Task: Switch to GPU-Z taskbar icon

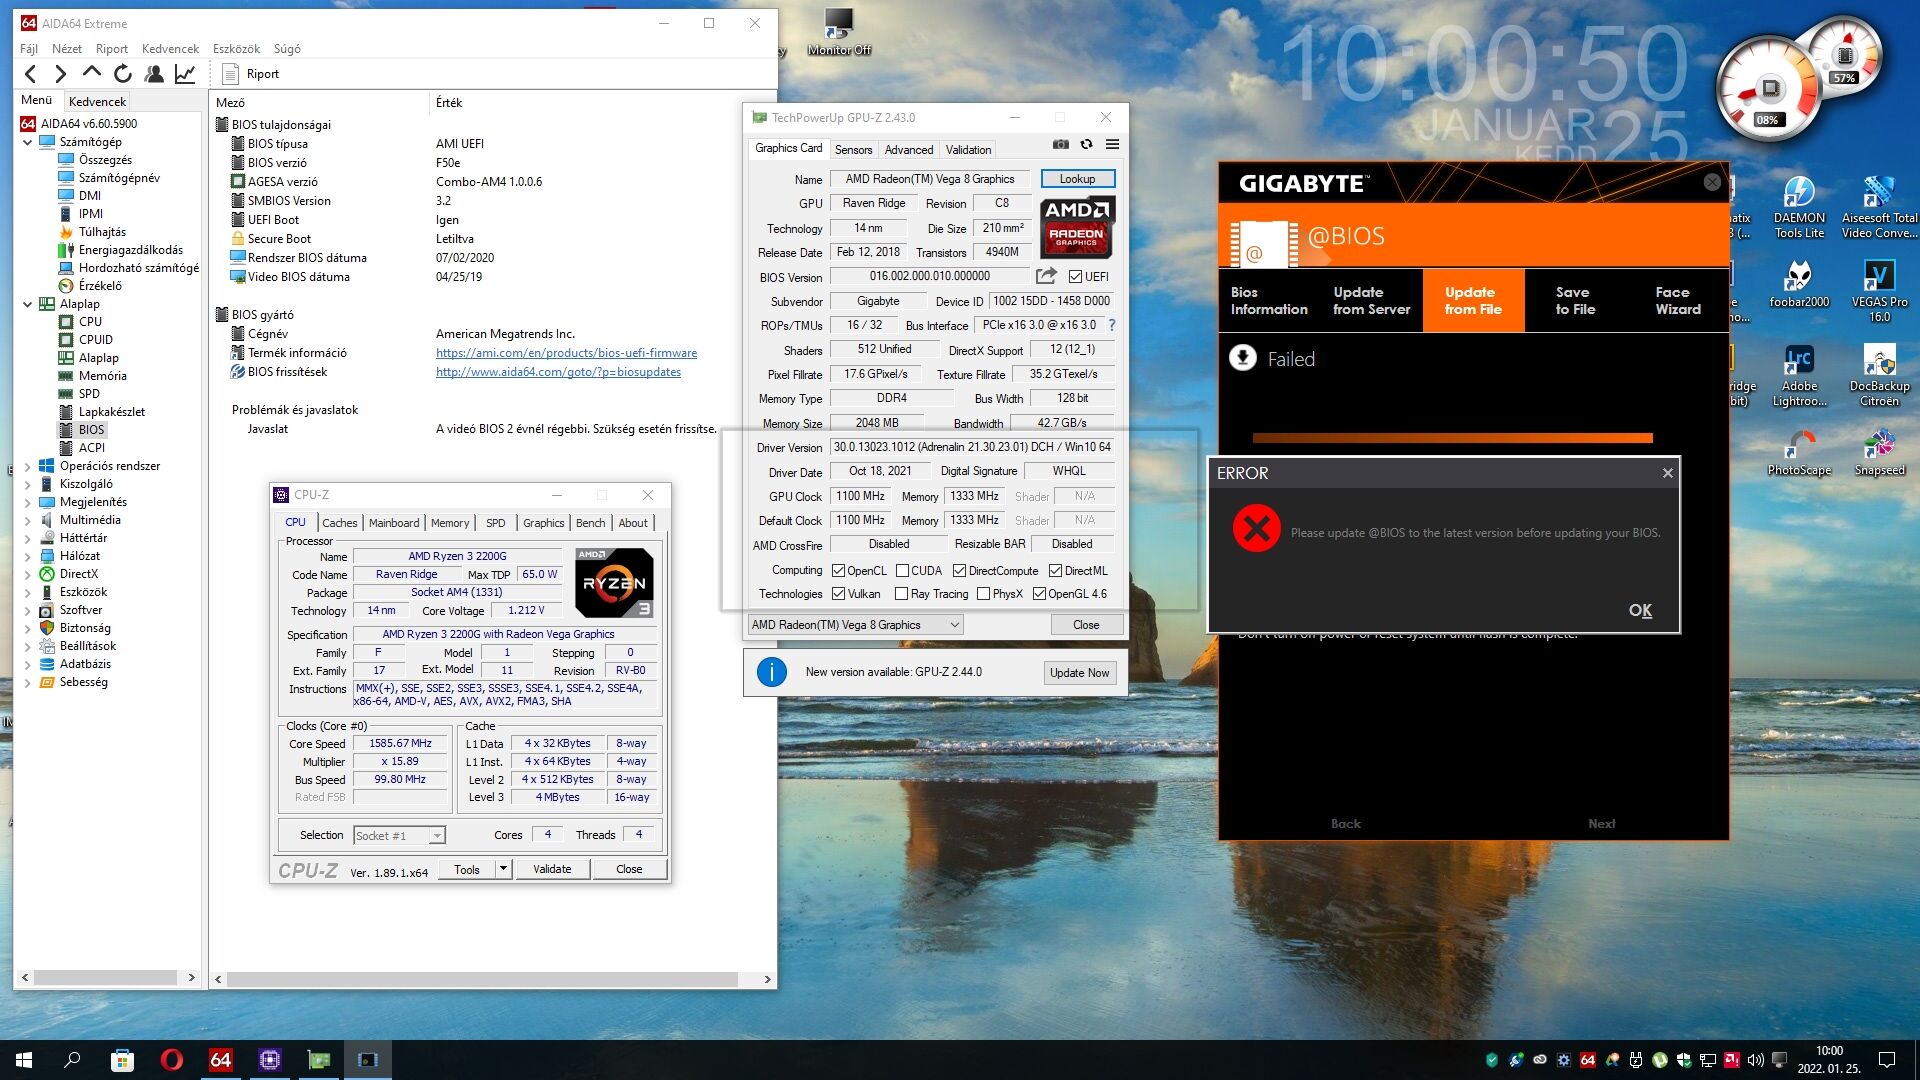Action: click(x=318, y=1060)
